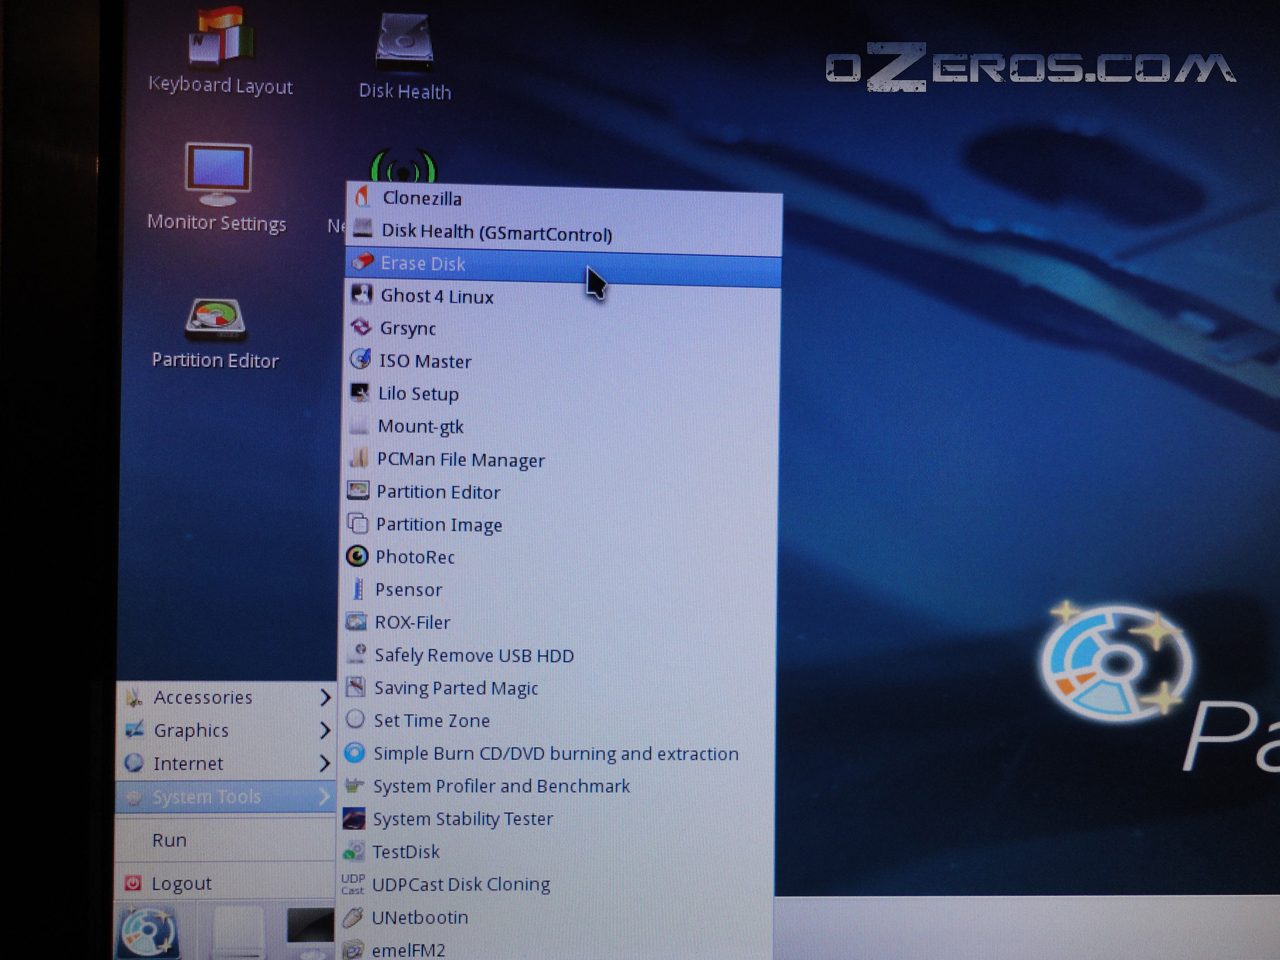Open Partition Editor desktop icon
The height and width of the screenshot is (960, 1280).
[x=215, y=334]
